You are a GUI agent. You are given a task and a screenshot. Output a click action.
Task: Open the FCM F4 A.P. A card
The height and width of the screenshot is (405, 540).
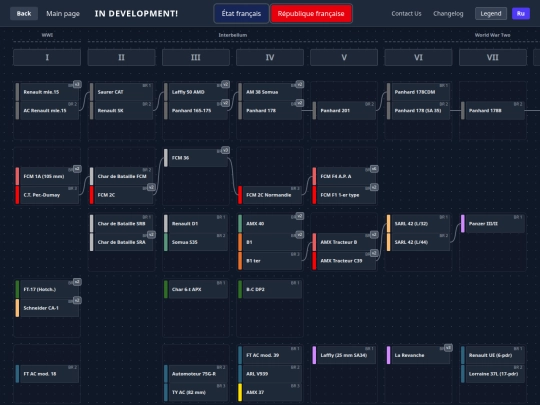(344, 176)
